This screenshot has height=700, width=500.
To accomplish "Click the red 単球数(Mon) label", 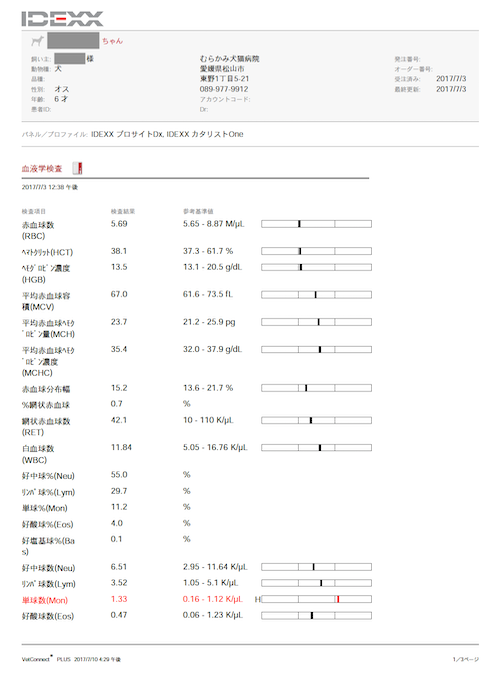I will coord(45,600).
